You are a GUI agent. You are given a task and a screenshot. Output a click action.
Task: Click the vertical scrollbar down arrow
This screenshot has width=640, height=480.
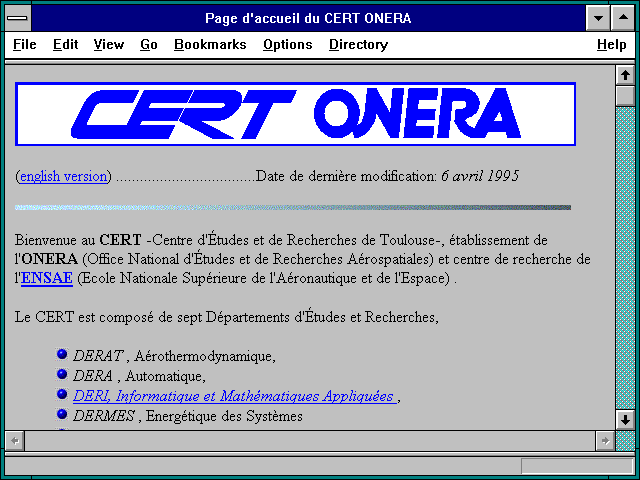point(625,420)
